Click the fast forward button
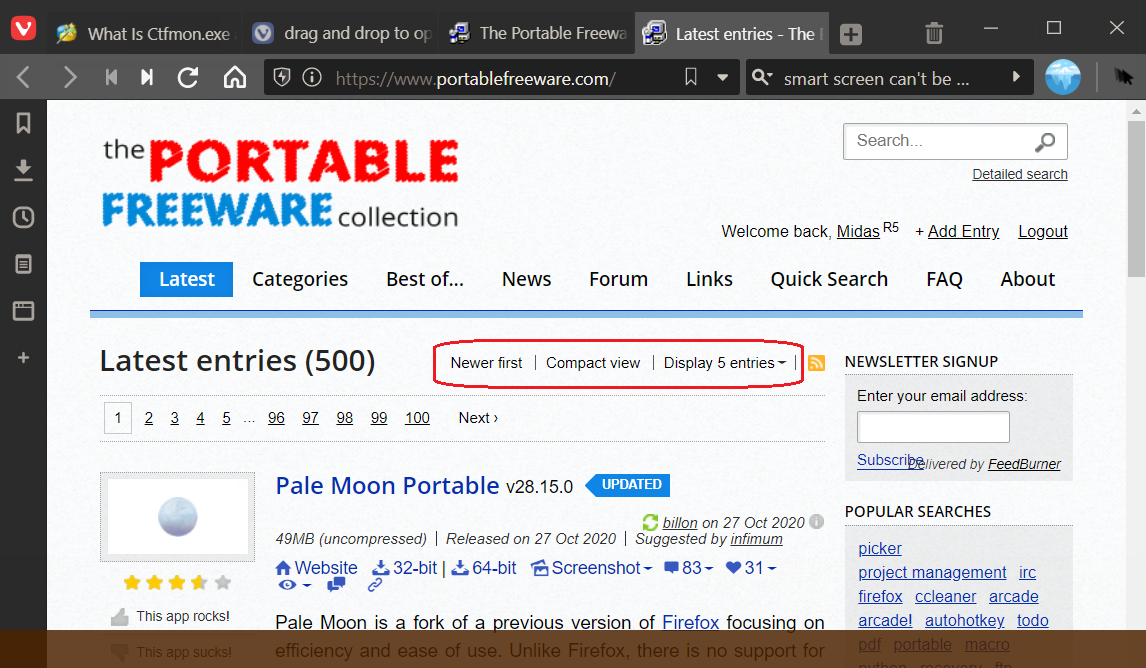 point(147,77)
